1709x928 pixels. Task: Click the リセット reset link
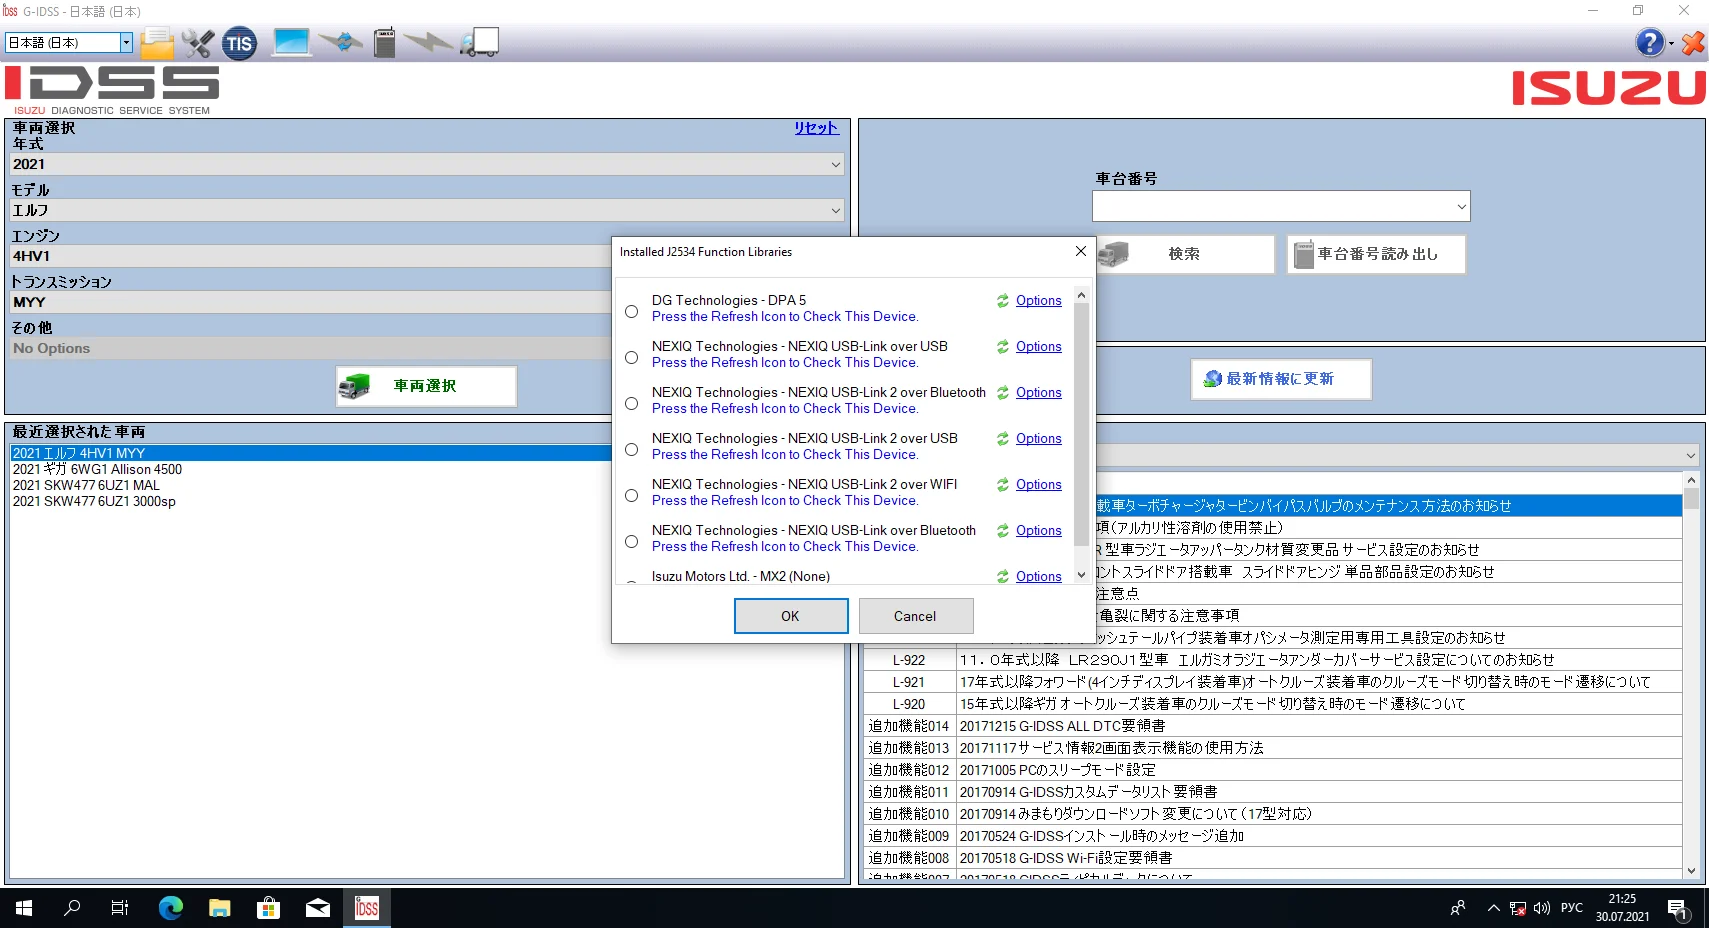(x=816, y=128)
